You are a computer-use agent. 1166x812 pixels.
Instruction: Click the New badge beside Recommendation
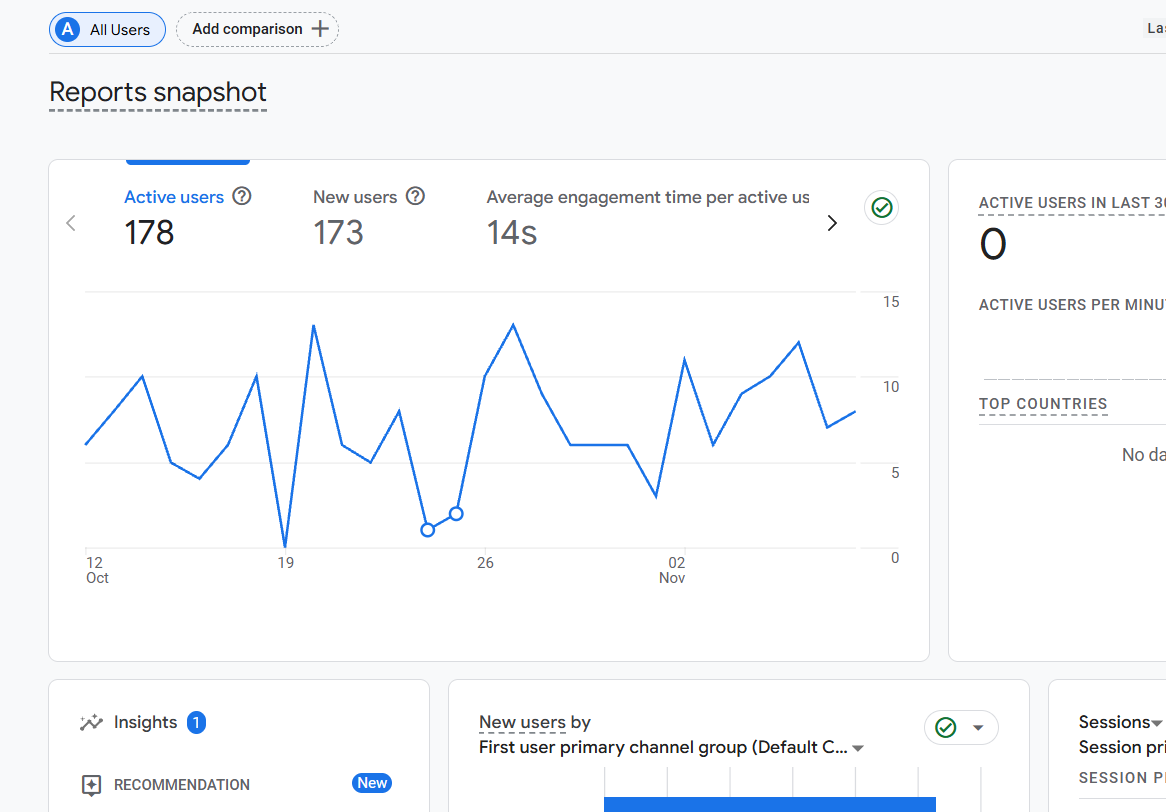(372, 783)
